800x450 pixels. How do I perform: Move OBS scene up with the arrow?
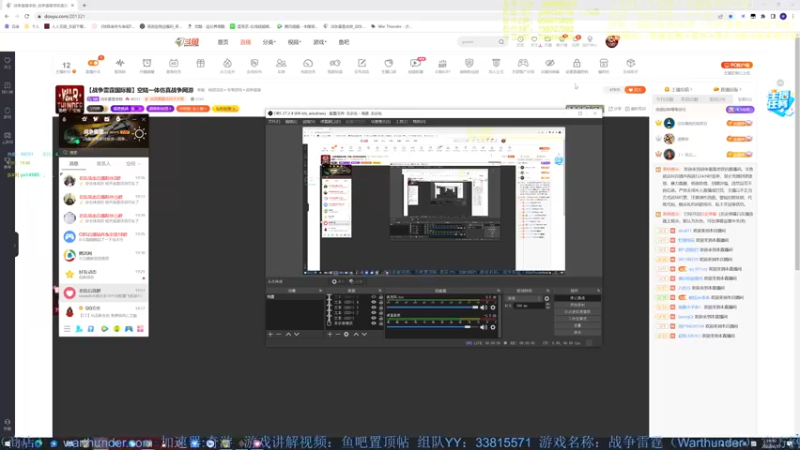288,334
